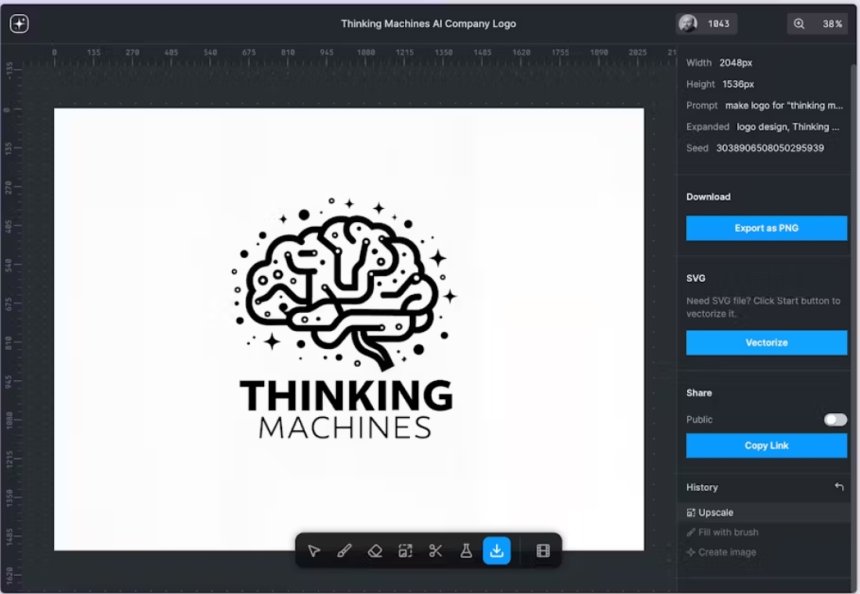
Task: Select the upscale expand tool
Action: pos(405,551)
